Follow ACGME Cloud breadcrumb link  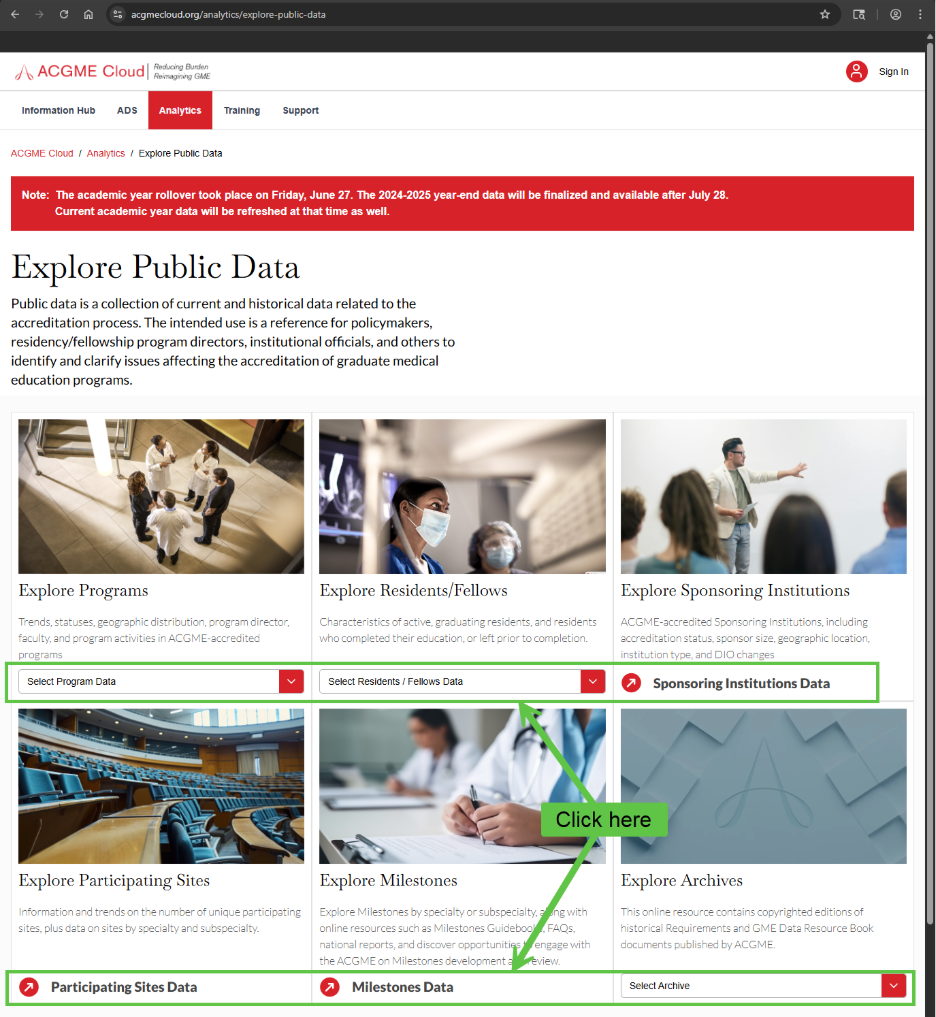(42, 154)
